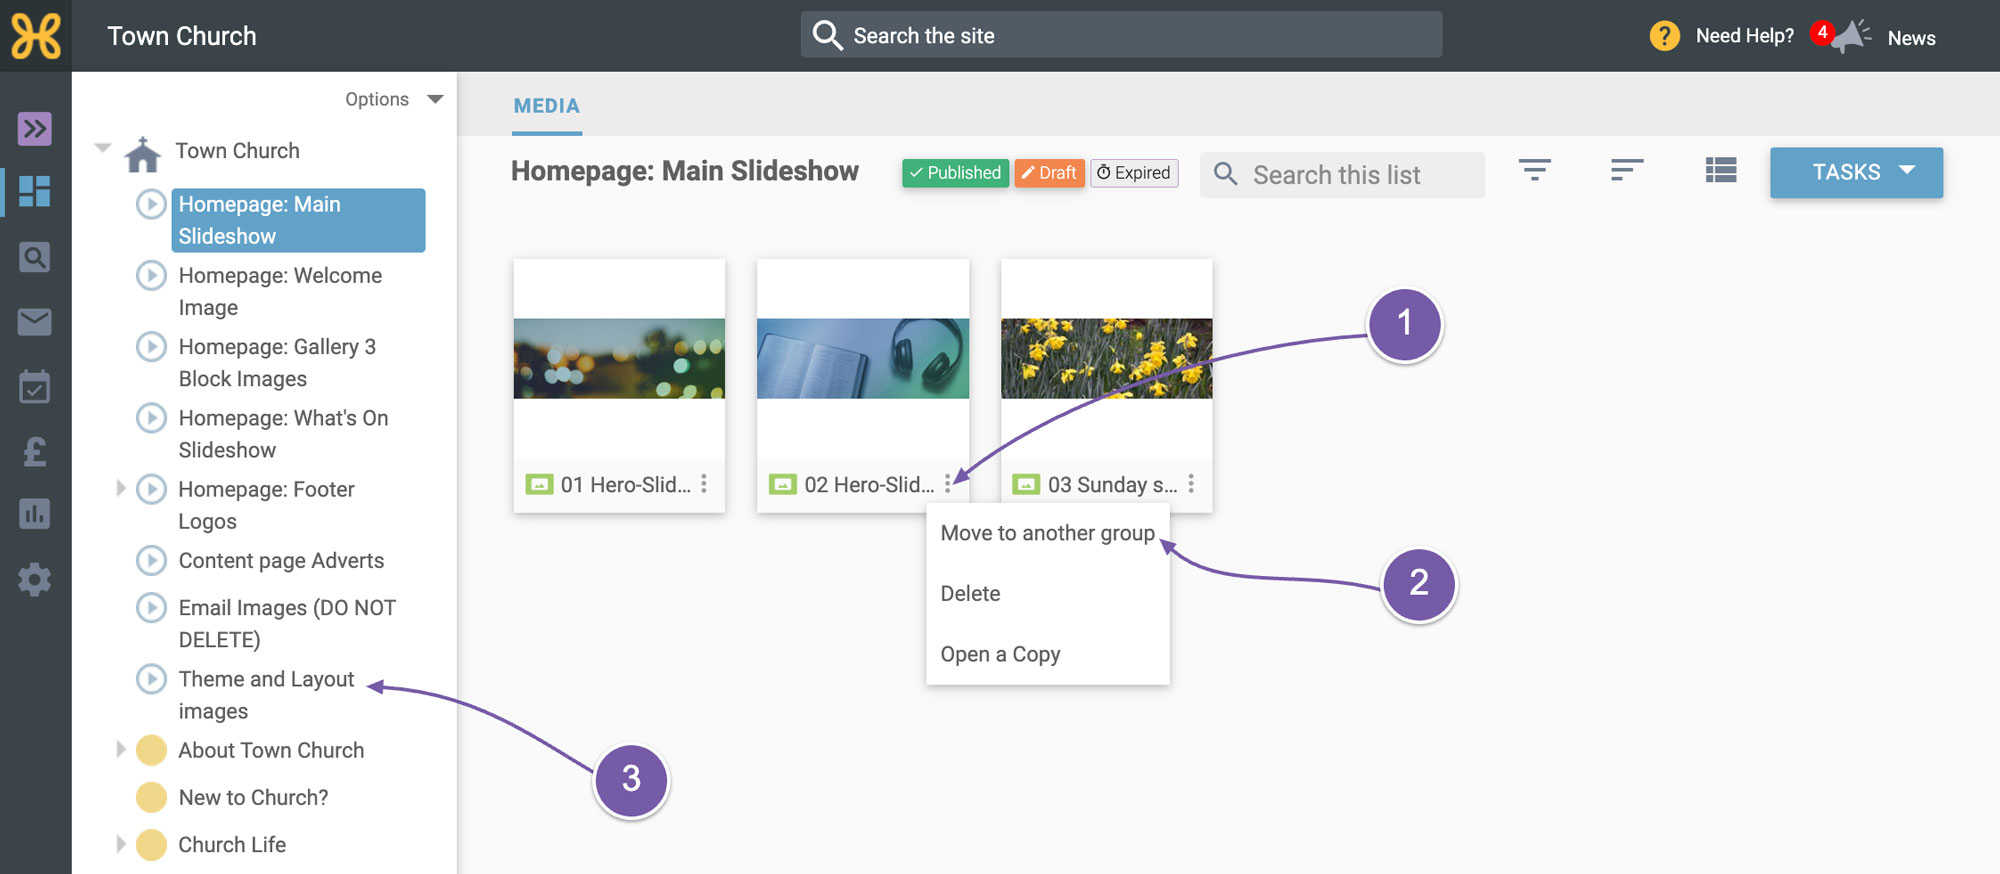Open the bar chart reports icon

coord(34,514)
